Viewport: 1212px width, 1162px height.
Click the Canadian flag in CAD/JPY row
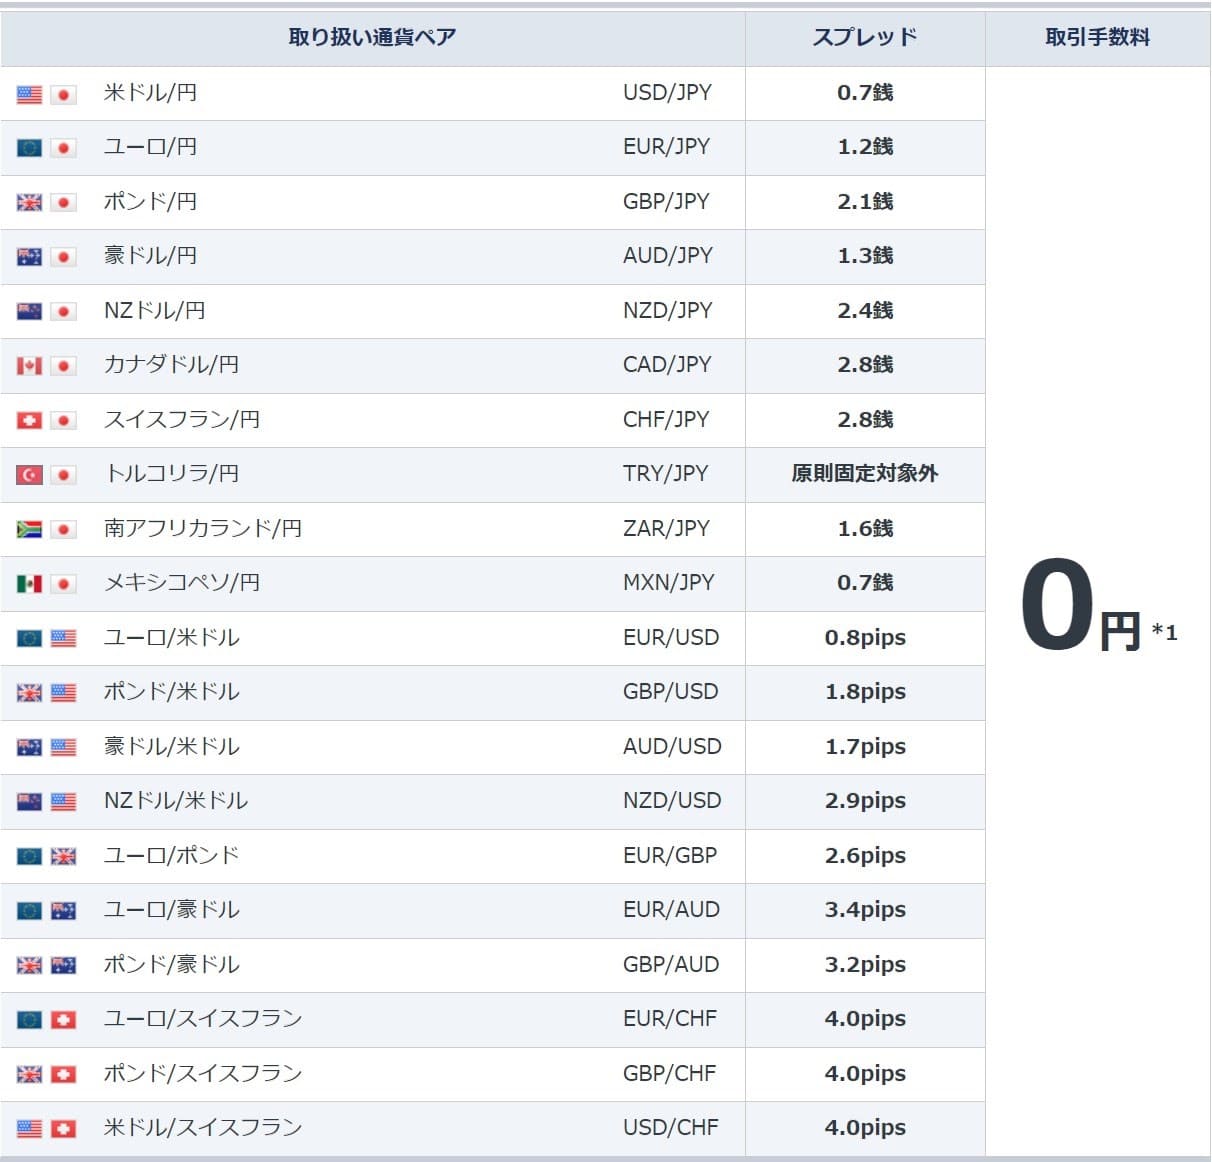30,366
